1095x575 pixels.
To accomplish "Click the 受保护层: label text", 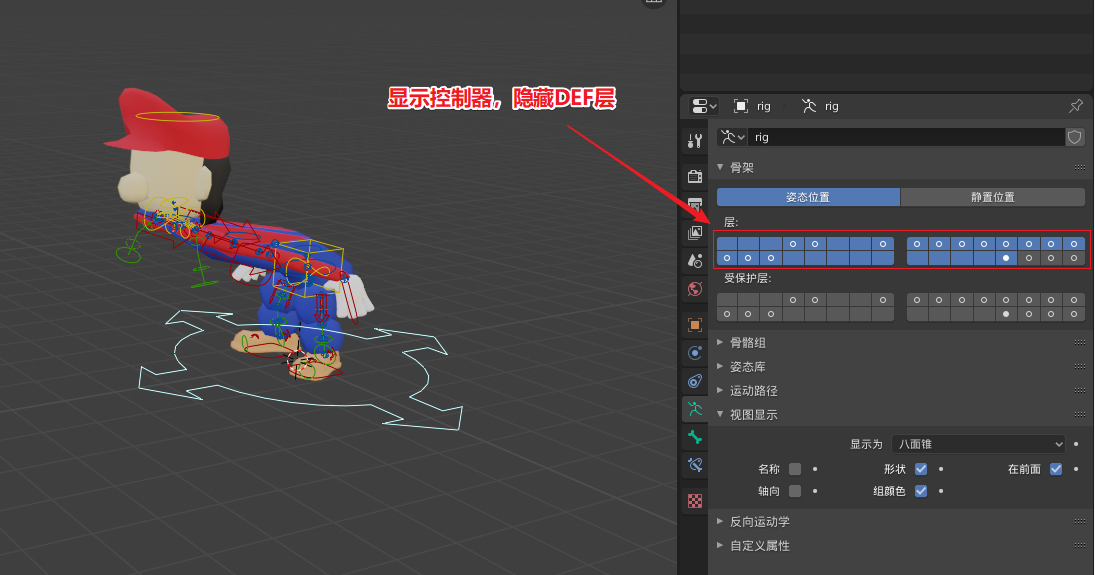I will point(747,278).
